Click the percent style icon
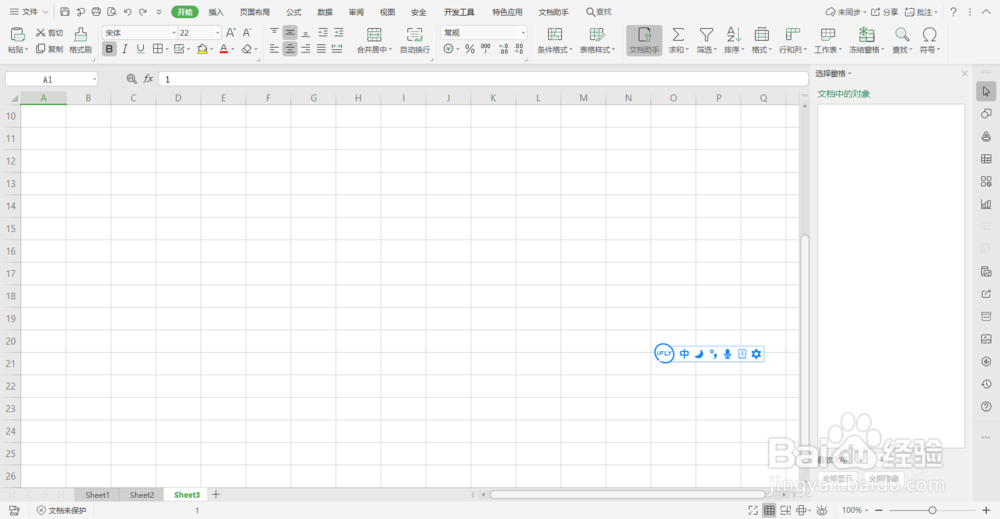Screen dimensions: 1000x519 pyautogui.click(x=470, y=49)
